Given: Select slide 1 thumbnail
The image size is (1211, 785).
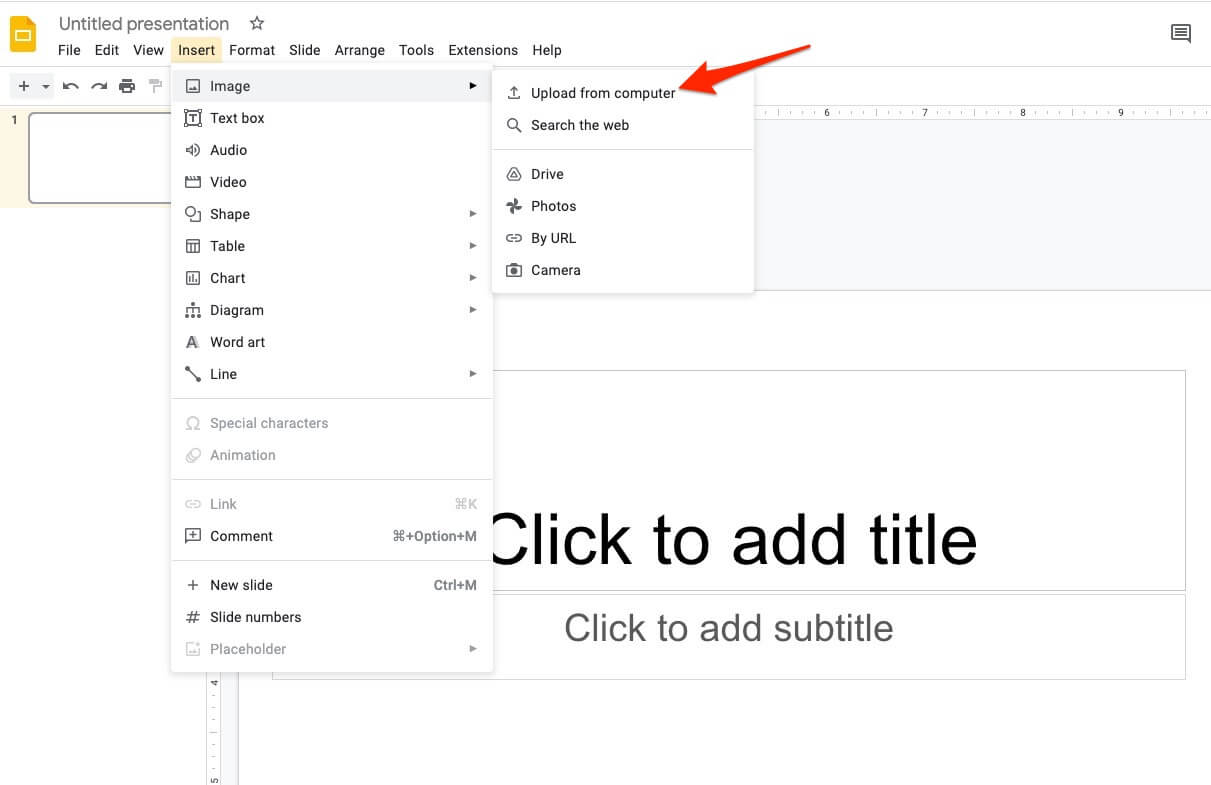Looking at the screenshot, I should pos(100,157).
